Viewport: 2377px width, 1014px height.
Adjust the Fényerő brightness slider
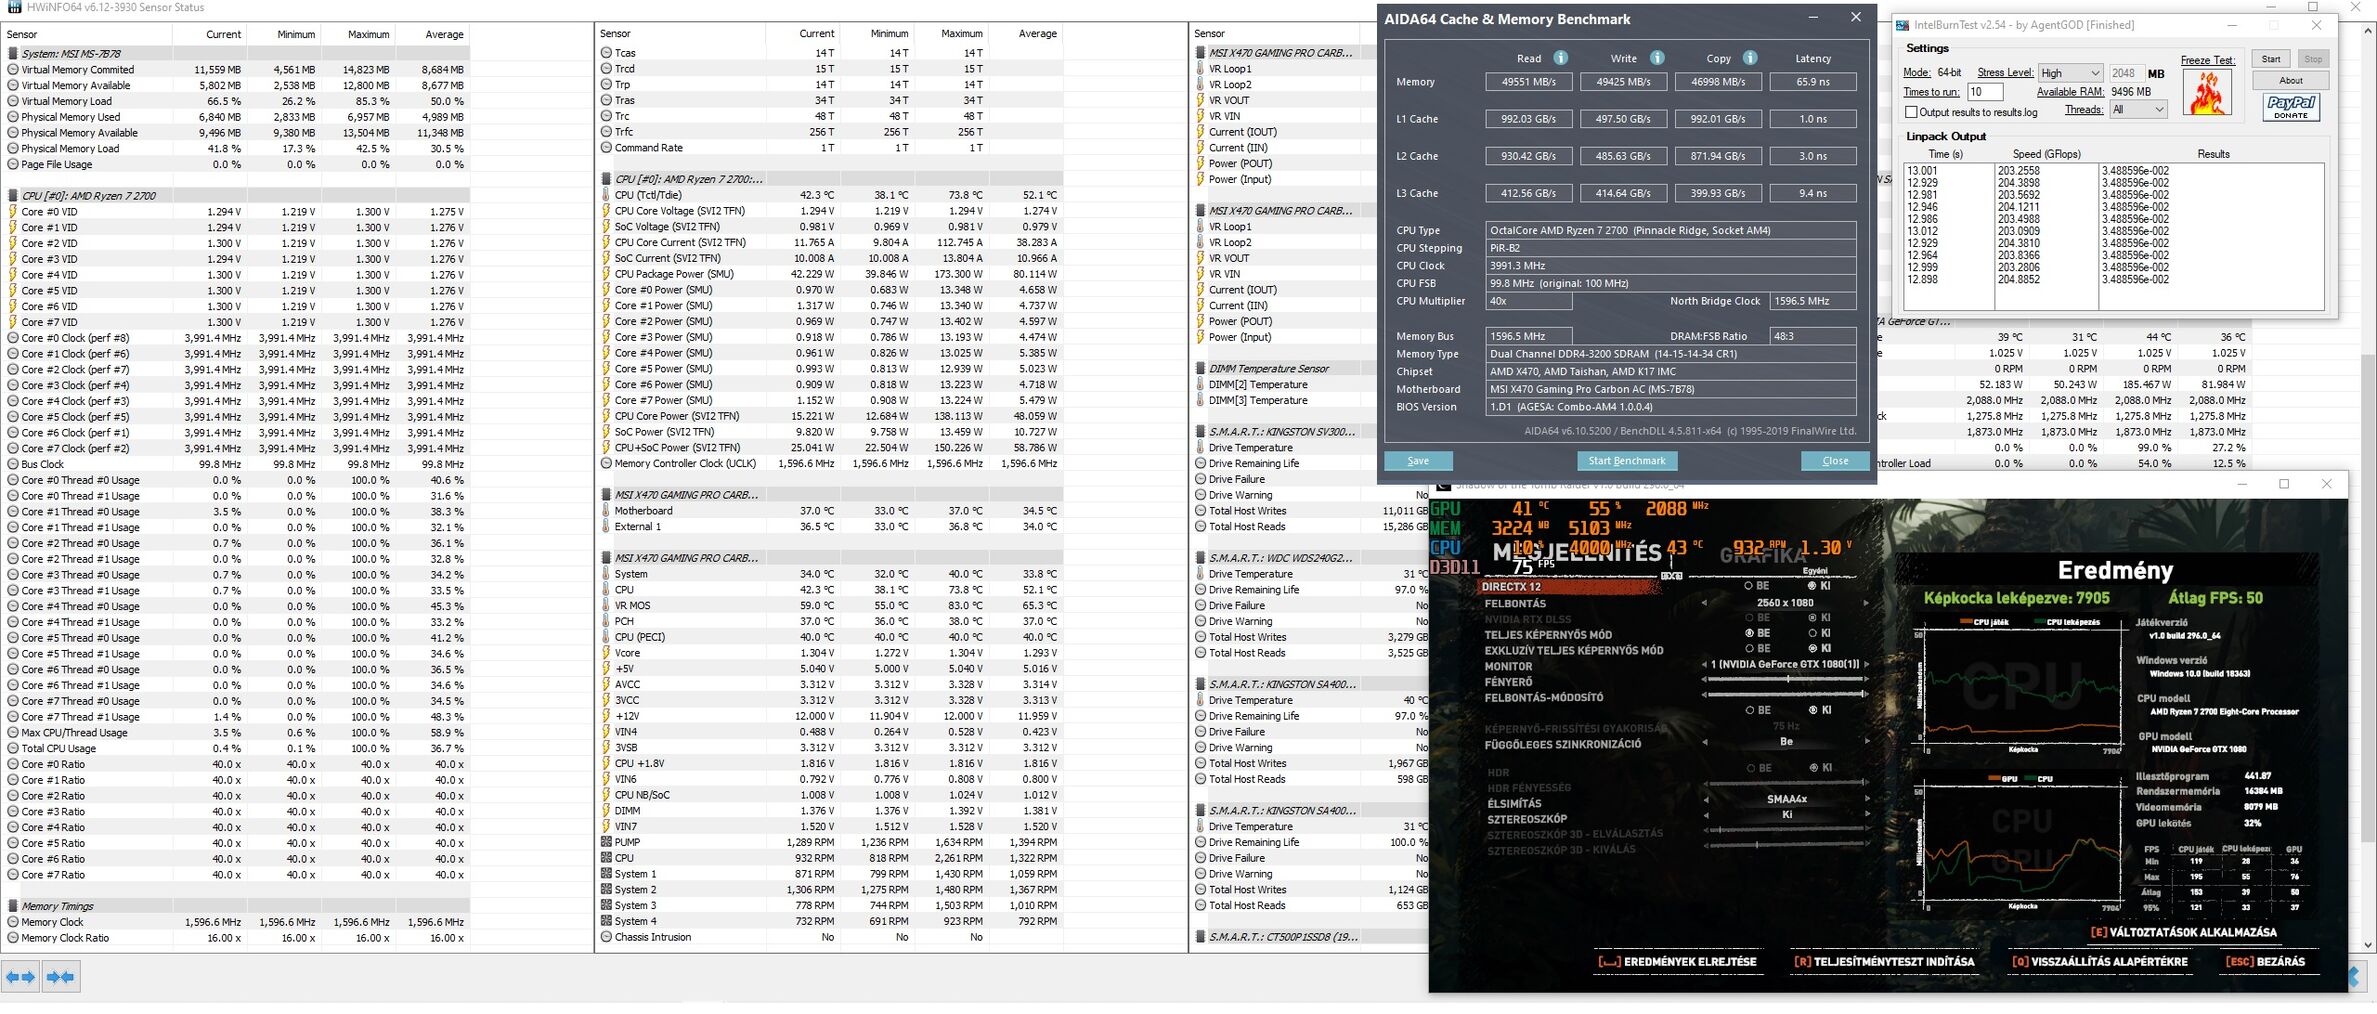tap(1785, 679)
